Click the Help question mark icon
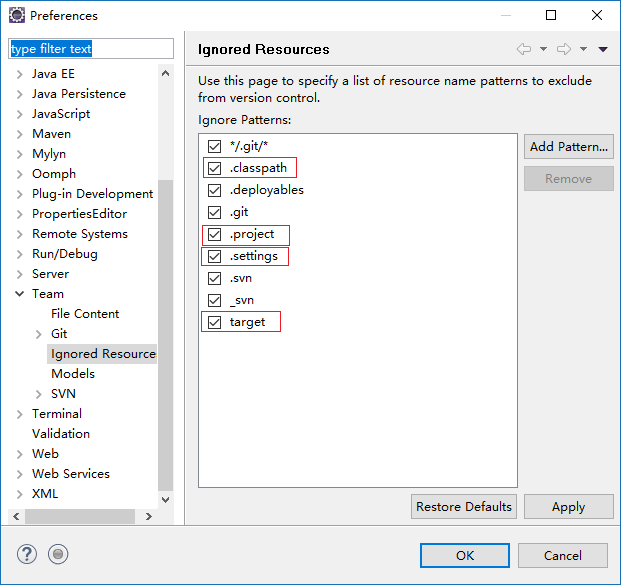 tap(27, 554)
